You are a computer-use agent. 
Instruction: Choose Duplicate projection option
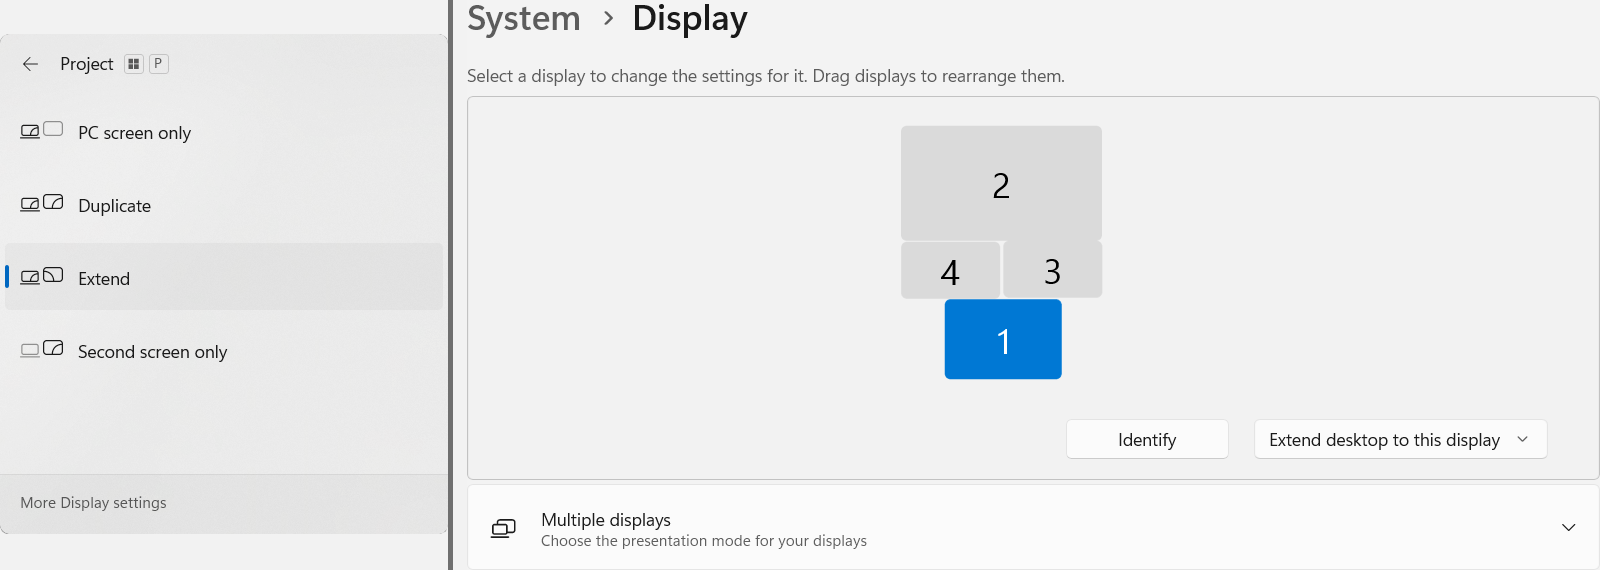tap(224, 206)
